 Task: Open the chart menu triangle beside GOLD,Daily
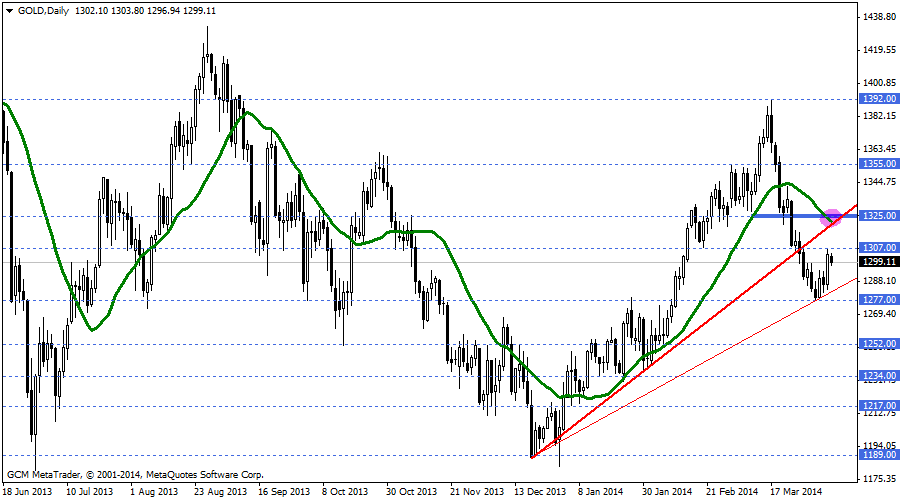pos(9,10)
